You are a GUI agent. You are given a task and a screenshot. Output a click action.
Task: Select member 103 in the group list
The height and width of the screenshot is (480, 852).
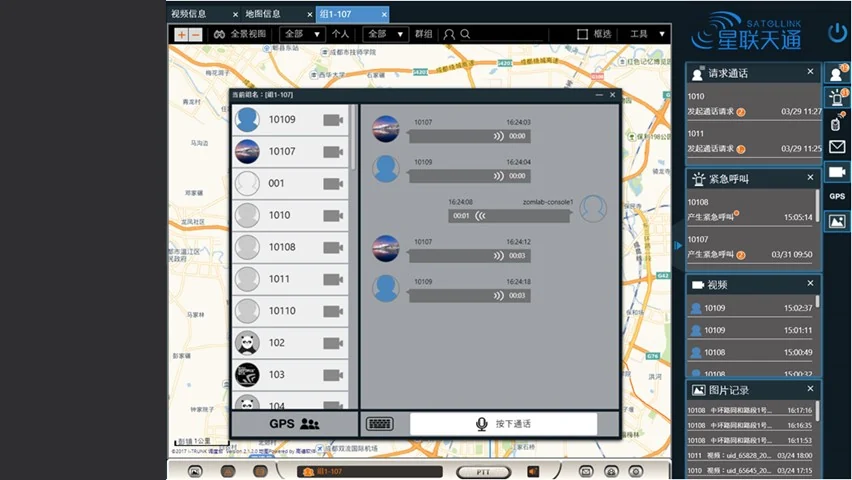pyautogui.click(x=290, y=375)
